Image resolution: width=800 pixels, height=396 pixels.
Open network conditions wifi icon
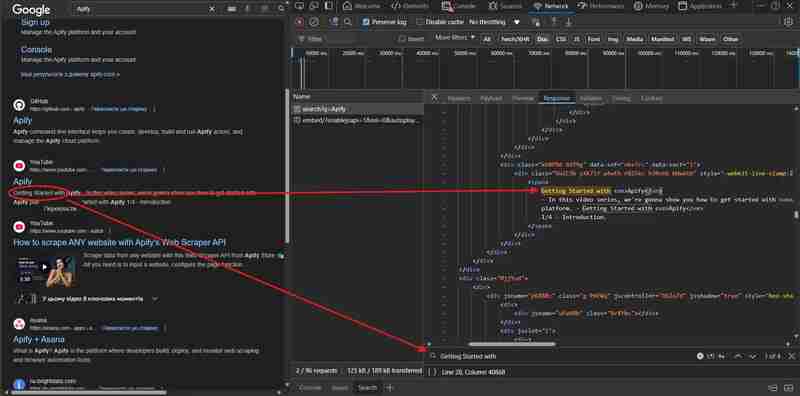535,22
